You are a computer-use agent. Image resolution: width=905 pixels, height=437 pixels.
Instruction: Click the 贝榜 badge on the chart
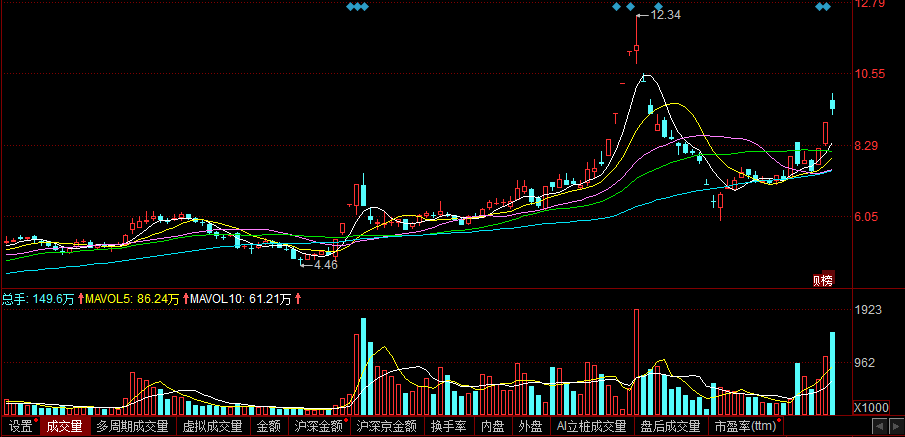click(823, 281)
